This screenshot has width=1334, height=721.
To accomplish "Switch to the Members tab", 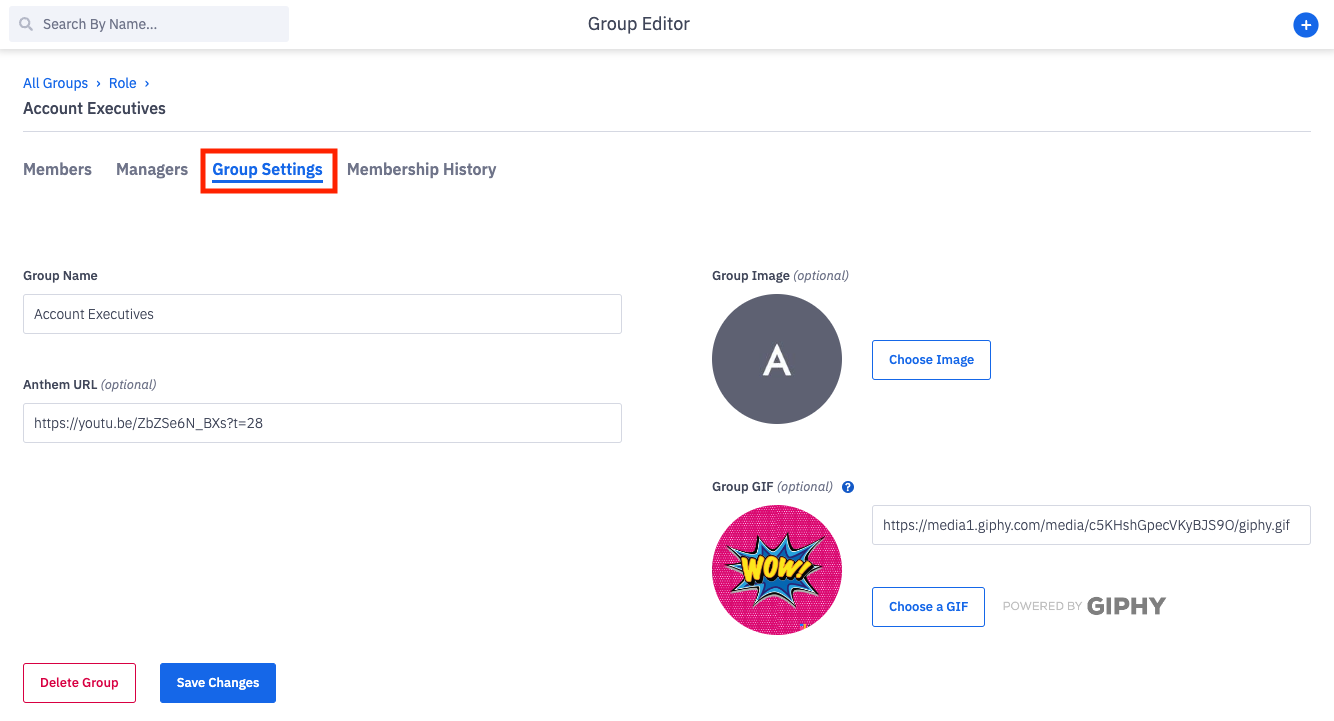I will point(57,169).
